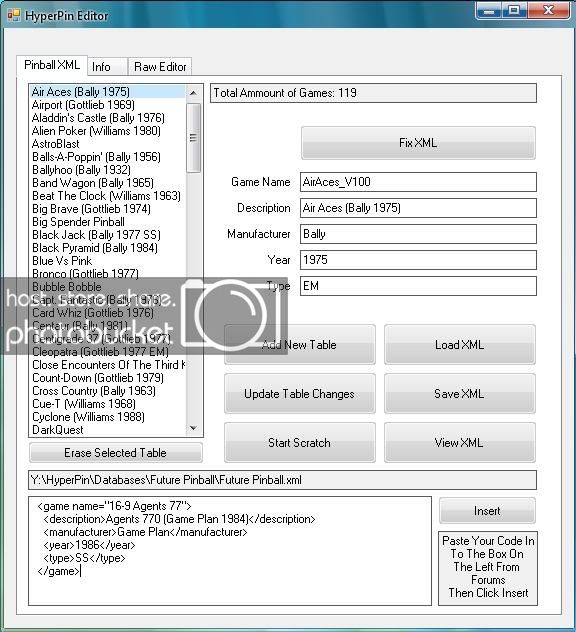This screenshot has height=632, width=576.
Task: Click the Start Scratch button
Action: (x=299, y=443)
